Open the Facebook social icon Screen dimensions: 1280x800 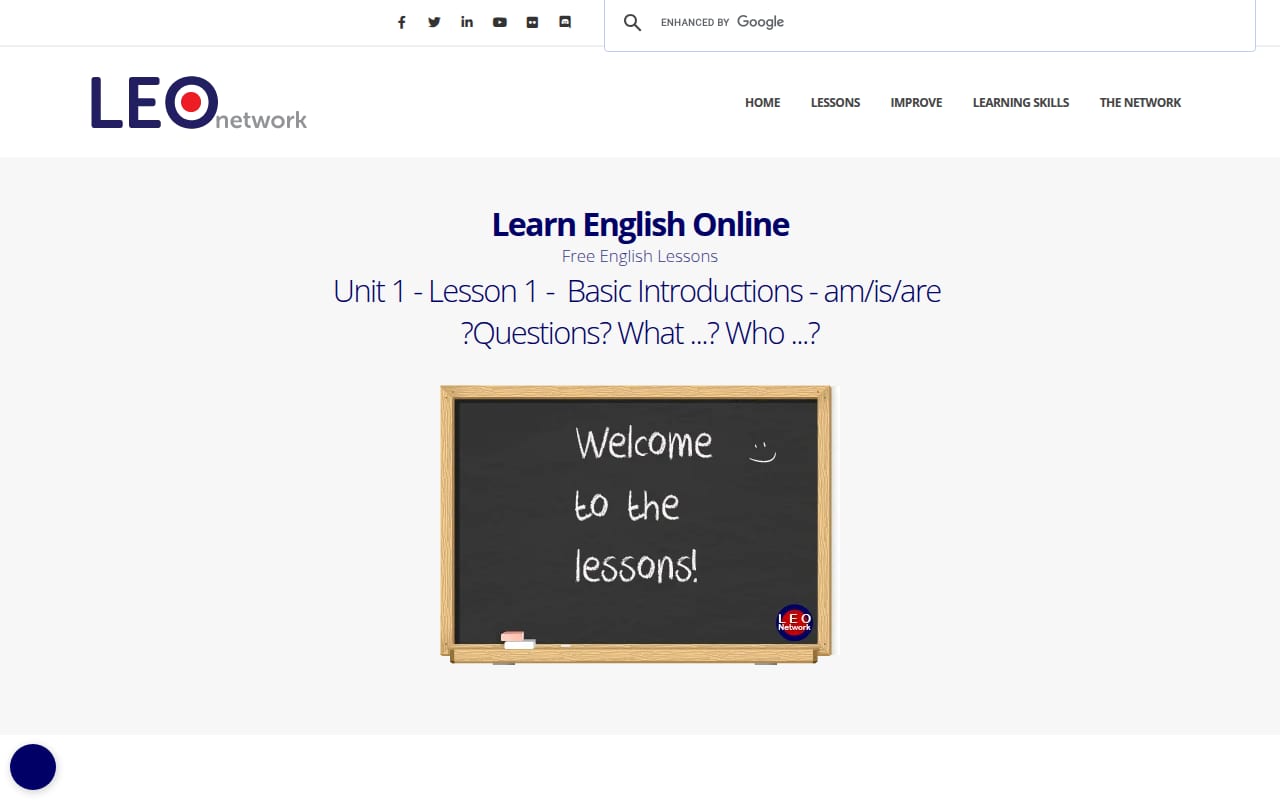click(x=402, y=22)
